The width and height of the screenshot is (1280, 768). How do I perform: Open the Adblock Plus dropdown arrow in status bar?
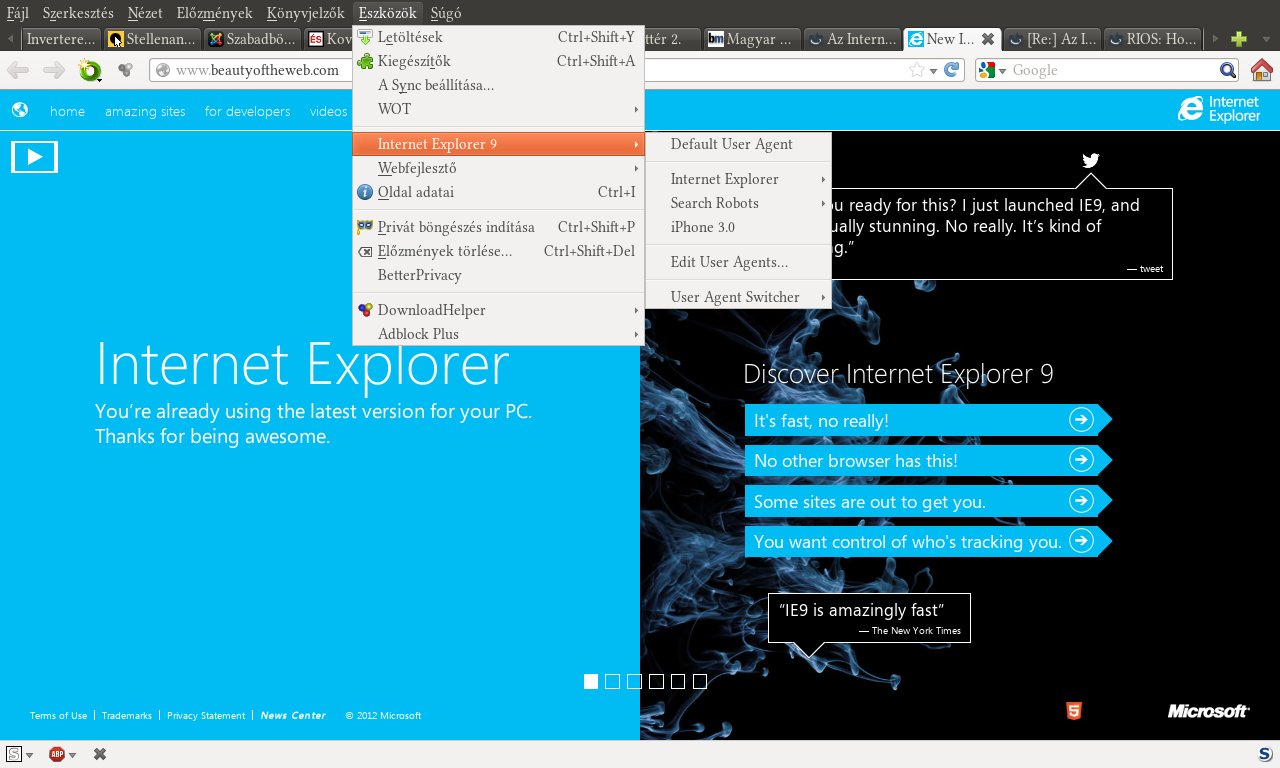point(73,755)
